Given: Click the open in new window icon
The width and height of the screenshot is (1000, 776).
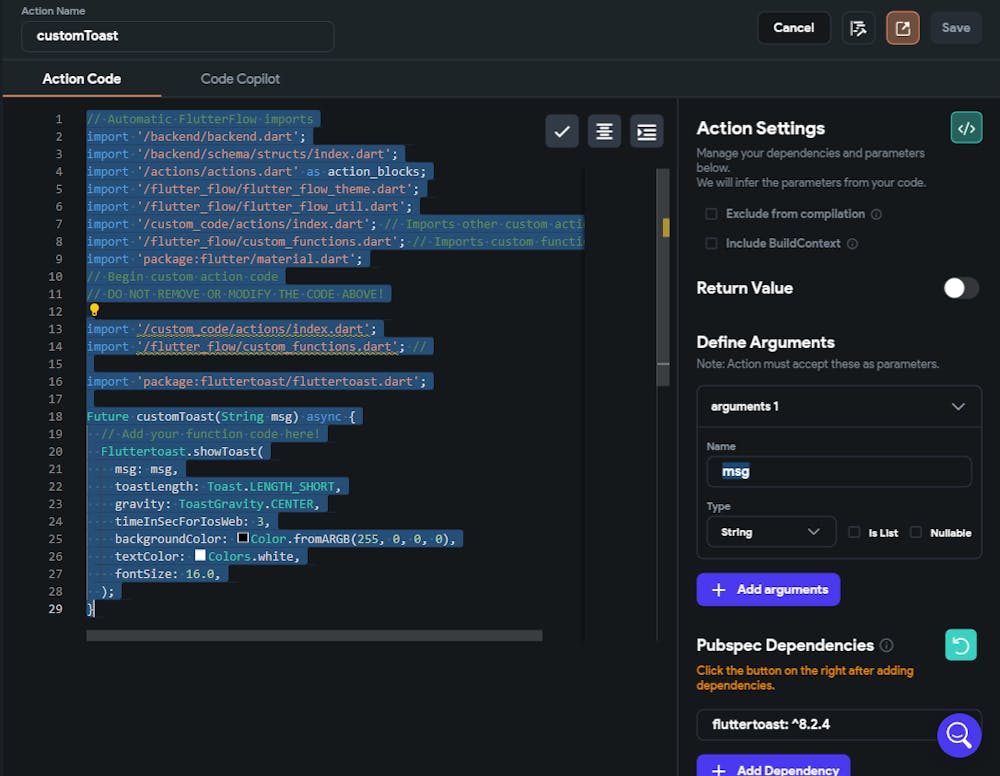Looking at the screenshot, I should pyautogui.click(x=902, y=28).
